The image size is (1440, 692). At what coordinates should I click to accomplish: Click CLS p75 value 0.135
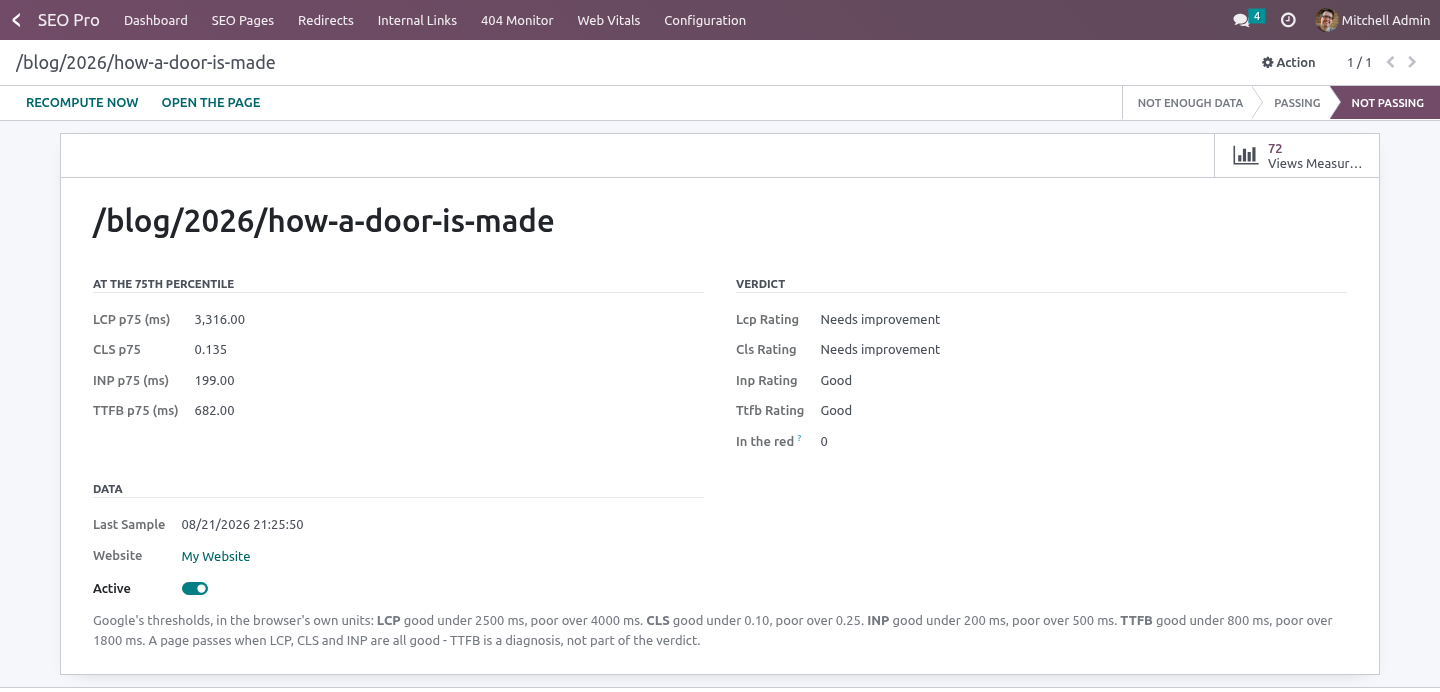[211, 350]
